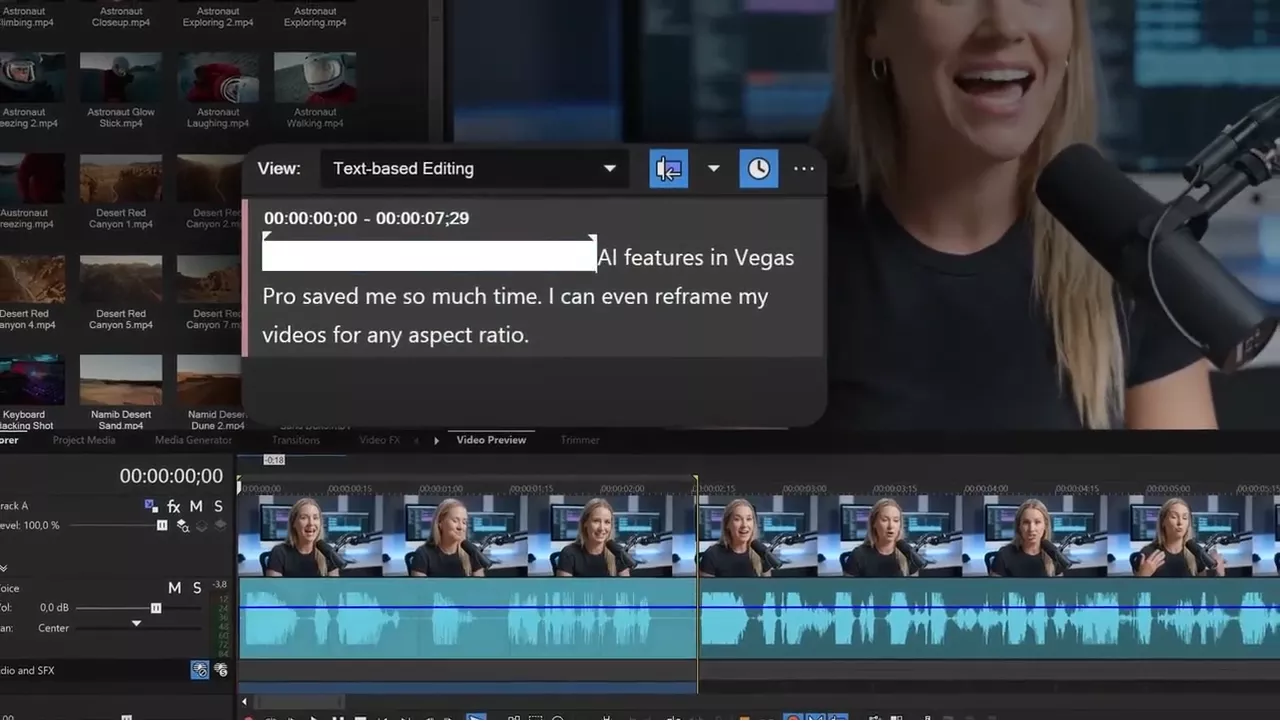
Task: Click the main timecode display 00:00:00;00
Action: [x=171, y=476]
